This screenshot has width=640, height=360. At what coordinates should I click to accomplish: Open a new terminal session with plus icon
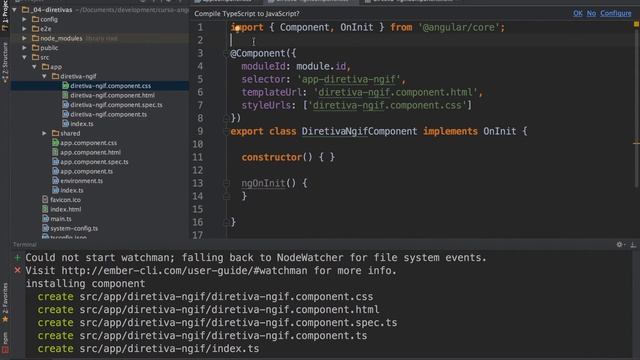tap(17, 258)
